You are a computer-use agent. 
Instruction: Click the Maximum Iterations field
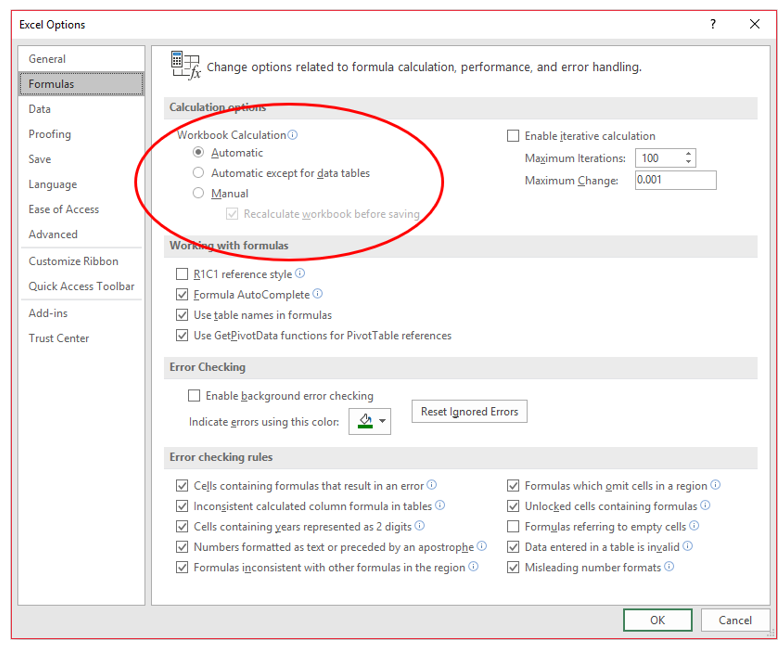tap(659, 158)
